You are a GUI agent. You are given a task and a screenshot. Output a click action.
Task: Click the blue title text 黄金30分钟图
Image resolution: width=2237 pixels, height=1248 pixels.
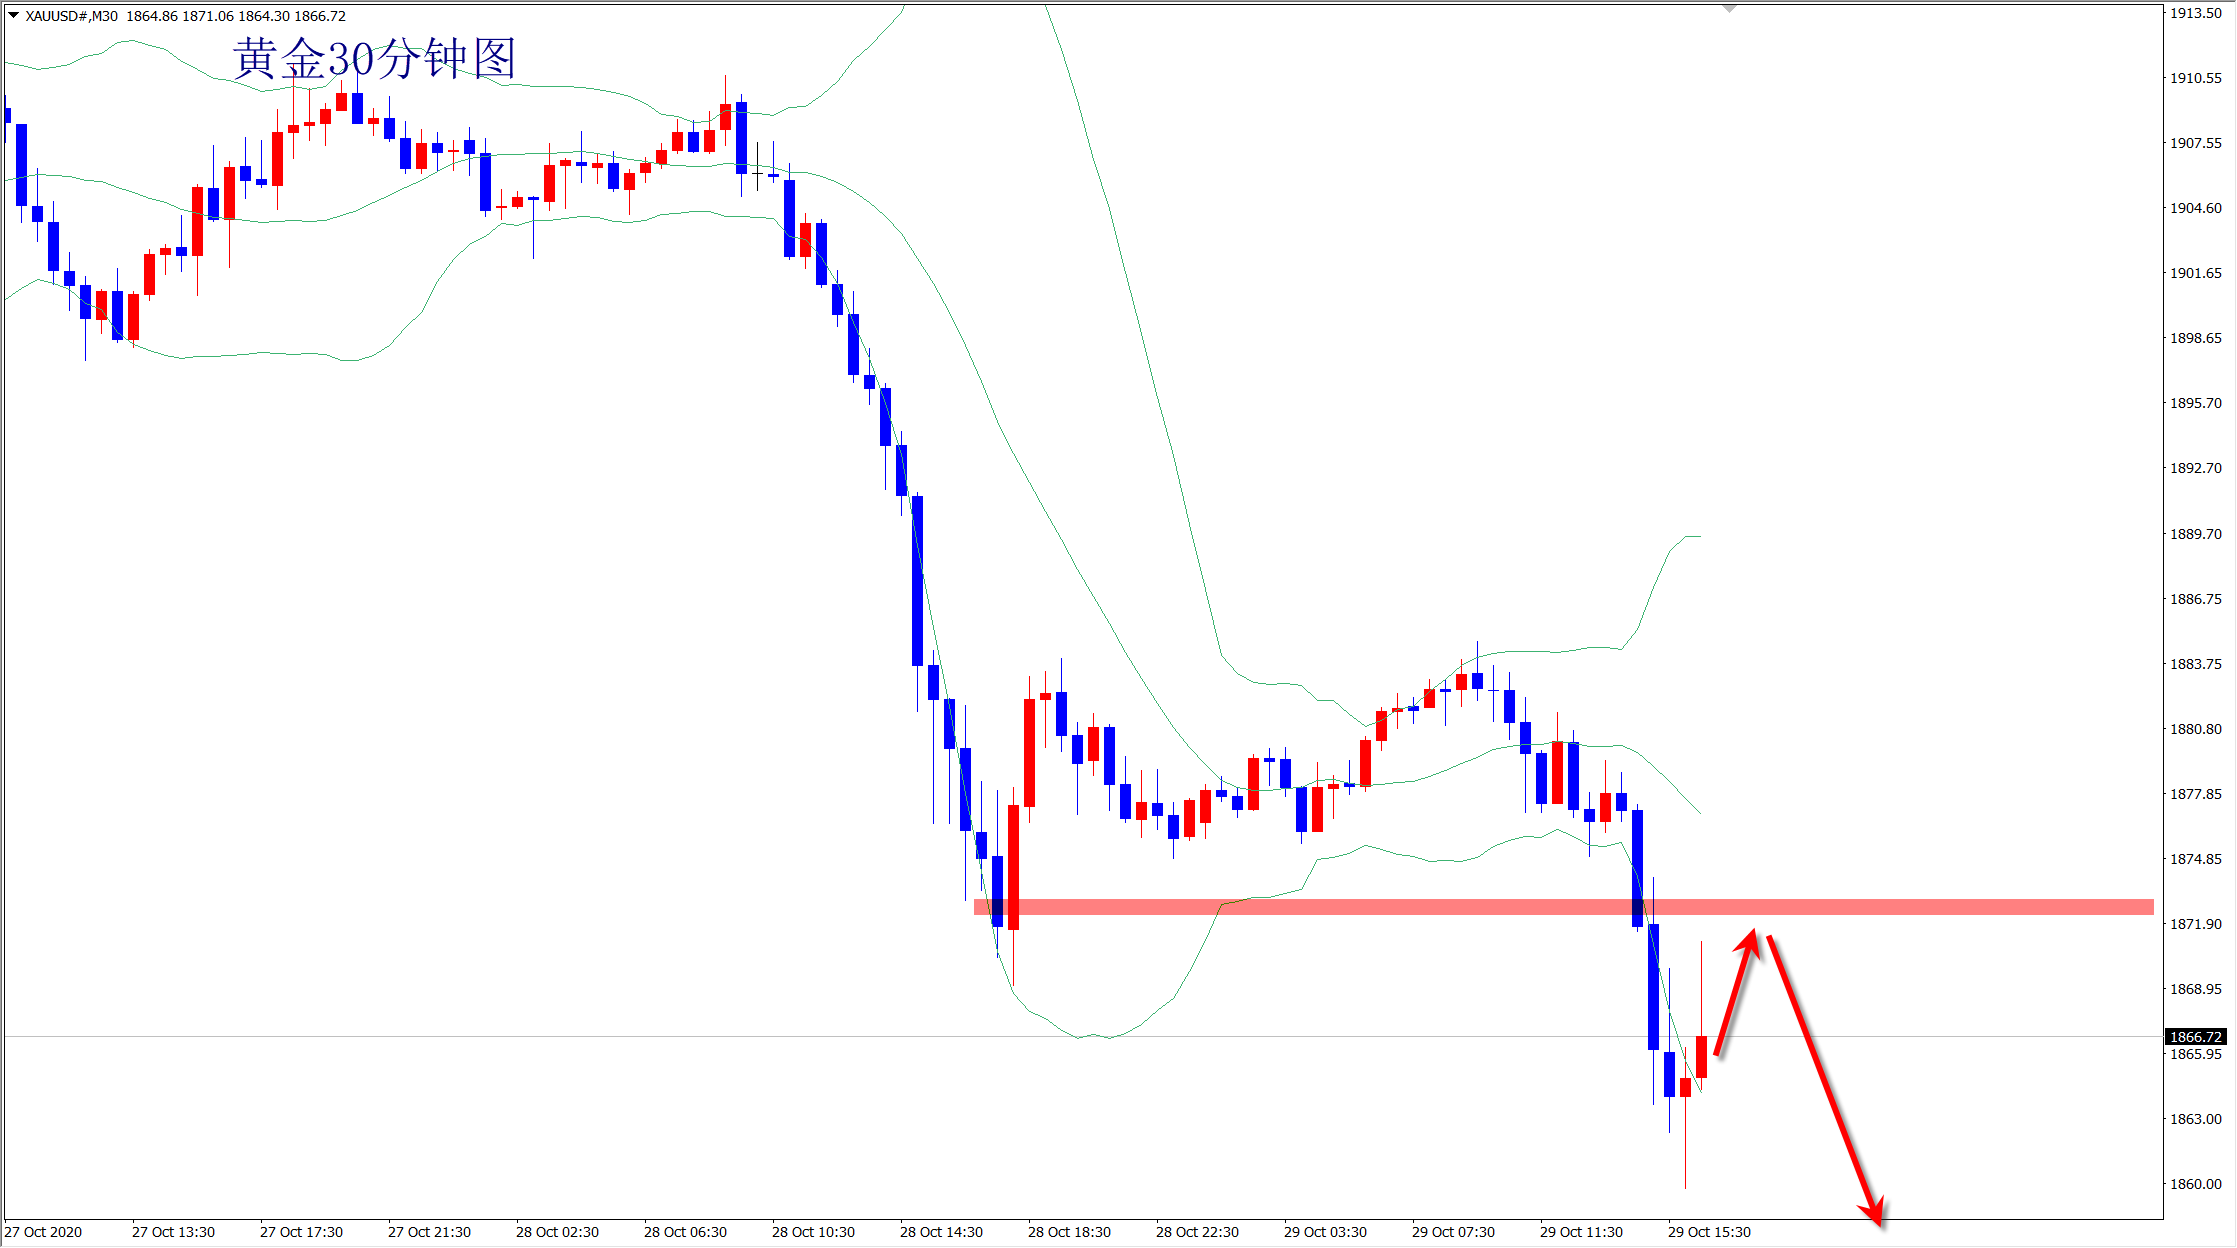pyautogui.click(x=374, y=59)
